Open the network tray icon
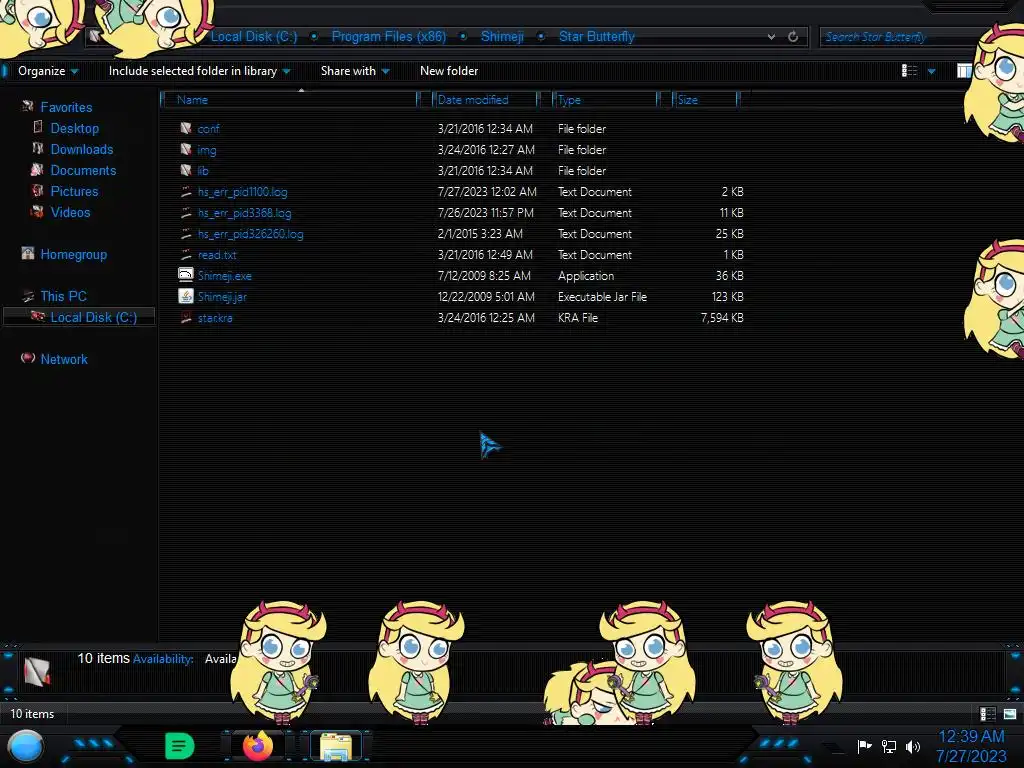The image size is (1024, 768). click(x=889, y=746)
